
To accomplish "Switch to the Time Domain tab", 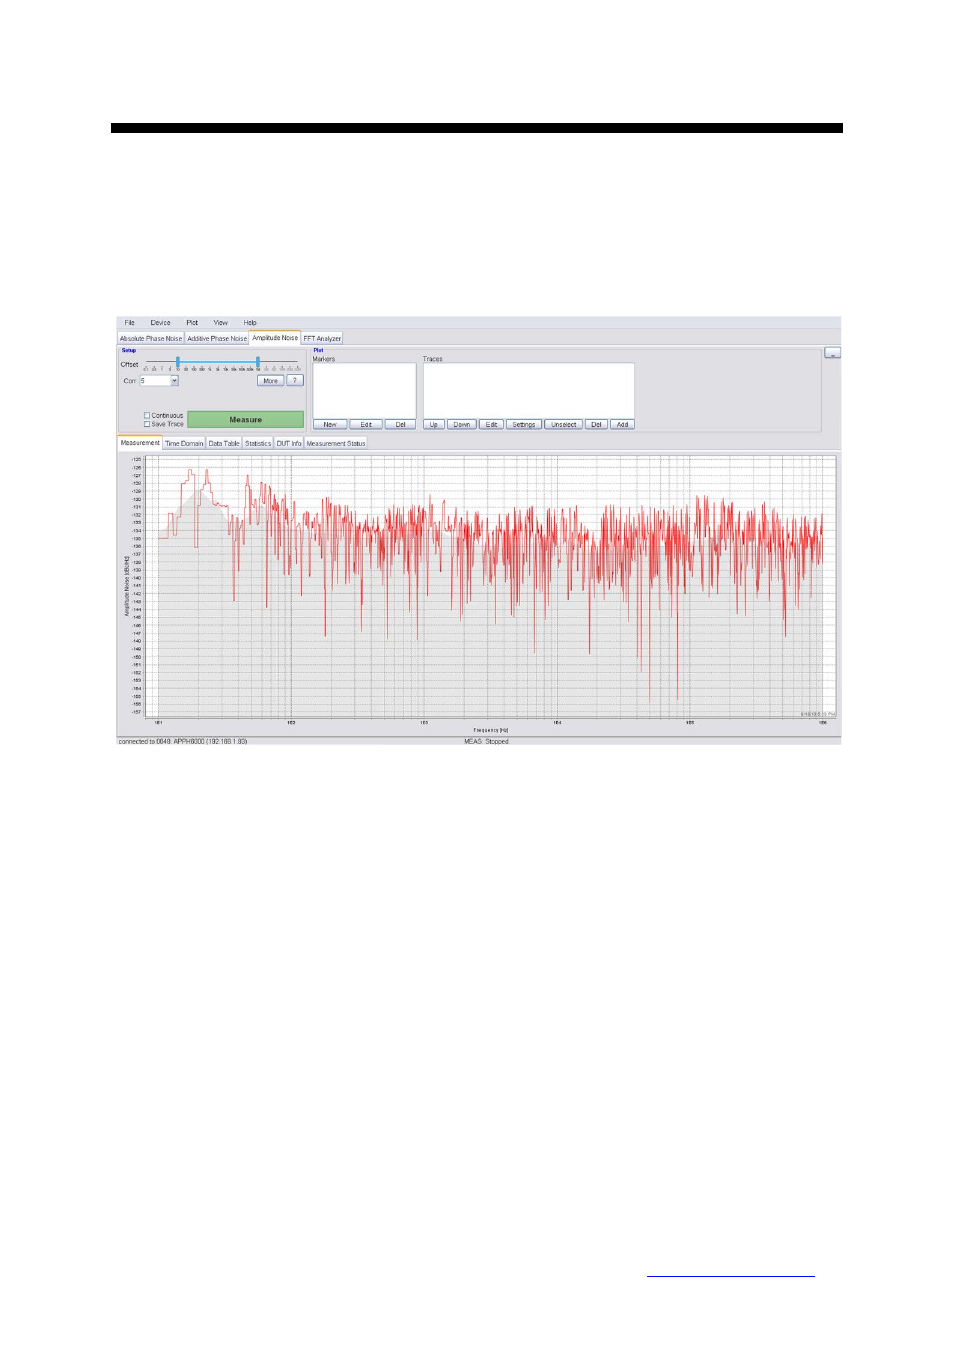I will coord(184,443).
